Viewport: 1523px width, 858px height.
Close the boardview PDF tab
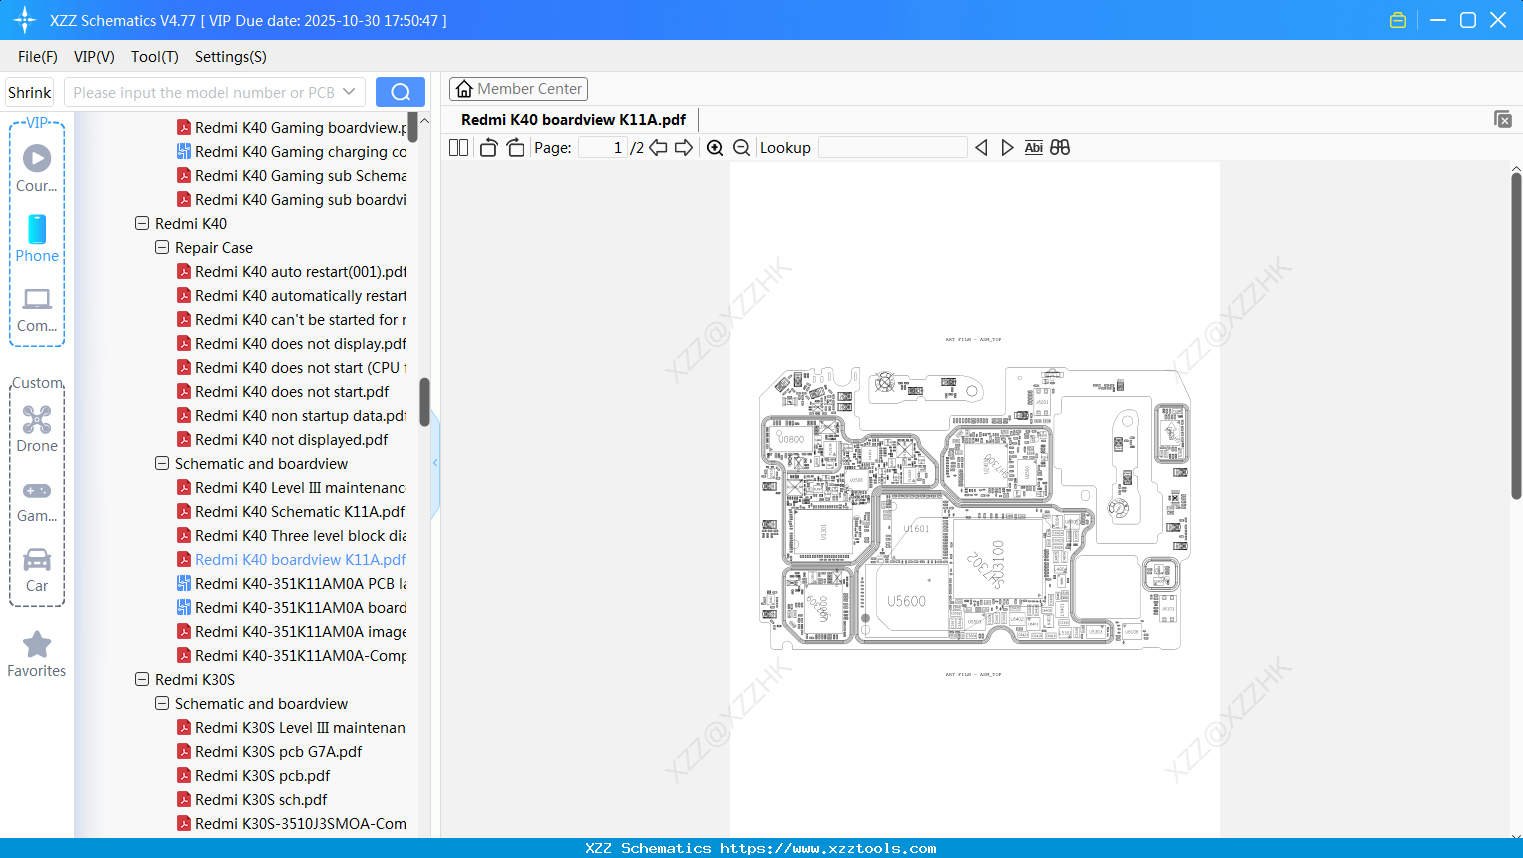click(1502, 119)
